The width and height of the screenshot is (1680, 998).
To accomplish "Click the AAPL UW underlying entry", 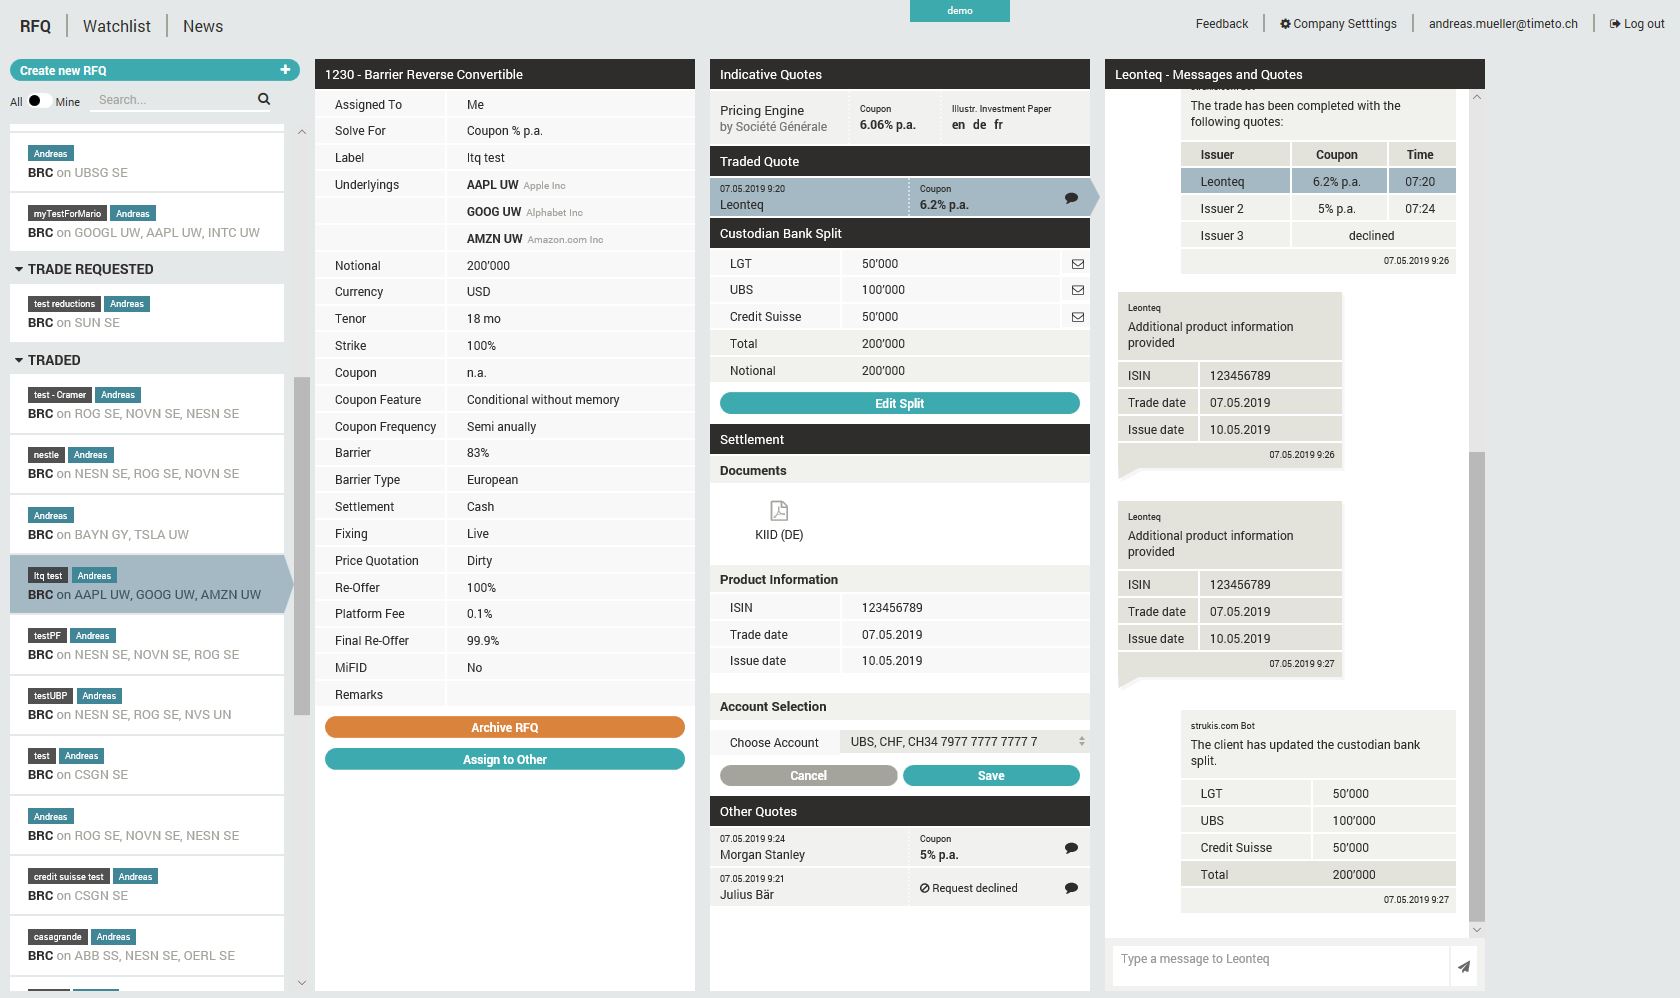I will point(516,185).
